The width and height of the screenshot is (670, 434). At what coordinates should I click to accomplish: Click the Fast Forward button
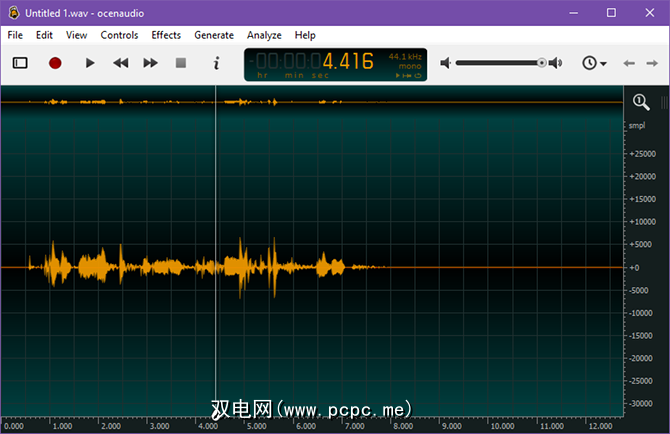(x=151, y=63)
